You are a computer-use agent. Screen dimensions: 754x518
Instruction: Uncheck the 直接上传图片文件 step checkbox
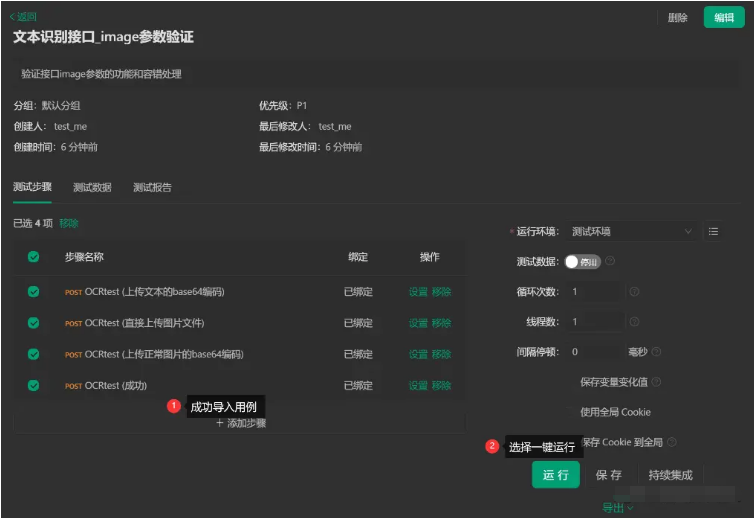pyautogui.click(x=33, y=323)
